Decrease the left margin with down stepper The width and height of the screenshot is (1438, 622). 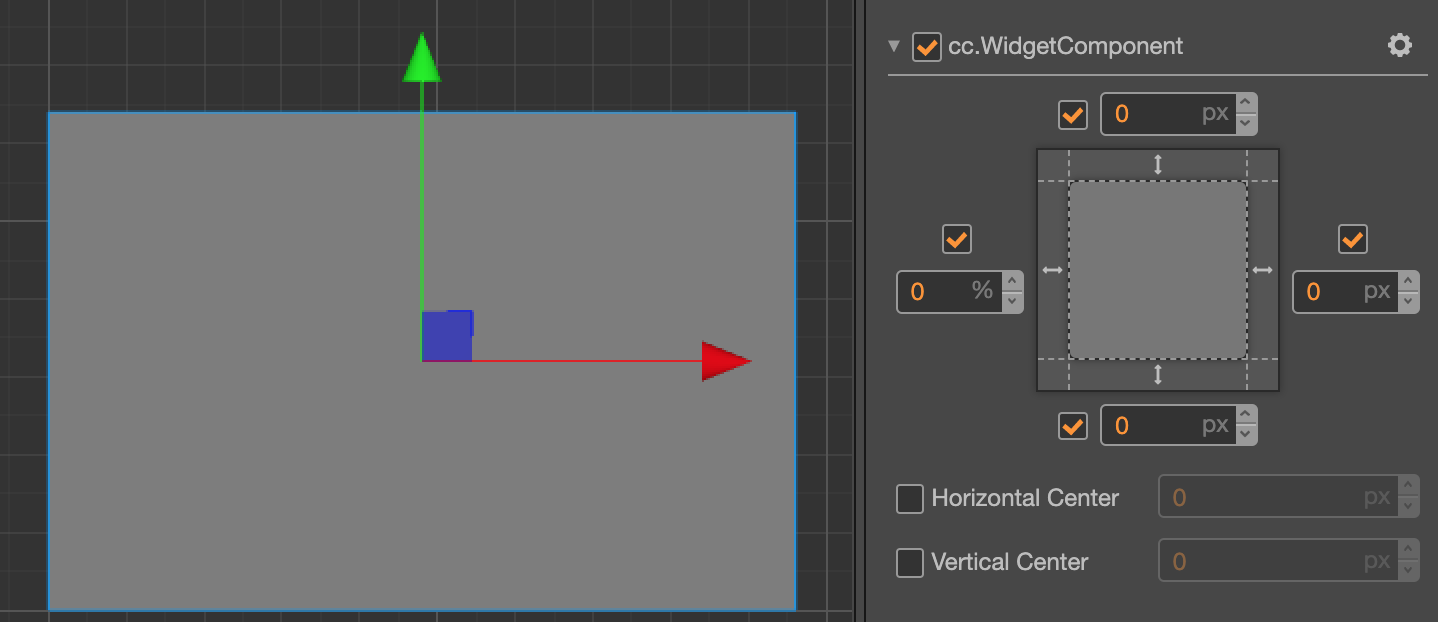(1012, 302)
